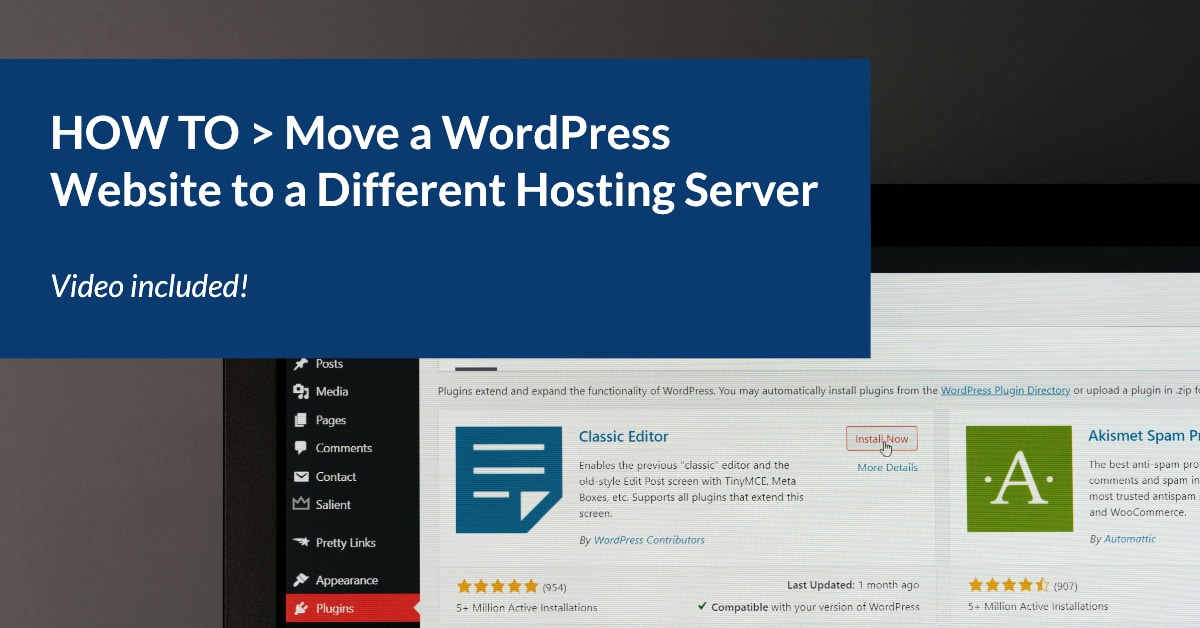Open the Automattic author link
The width and height of the screenshot is (1200, 628).
[1130, 539]
